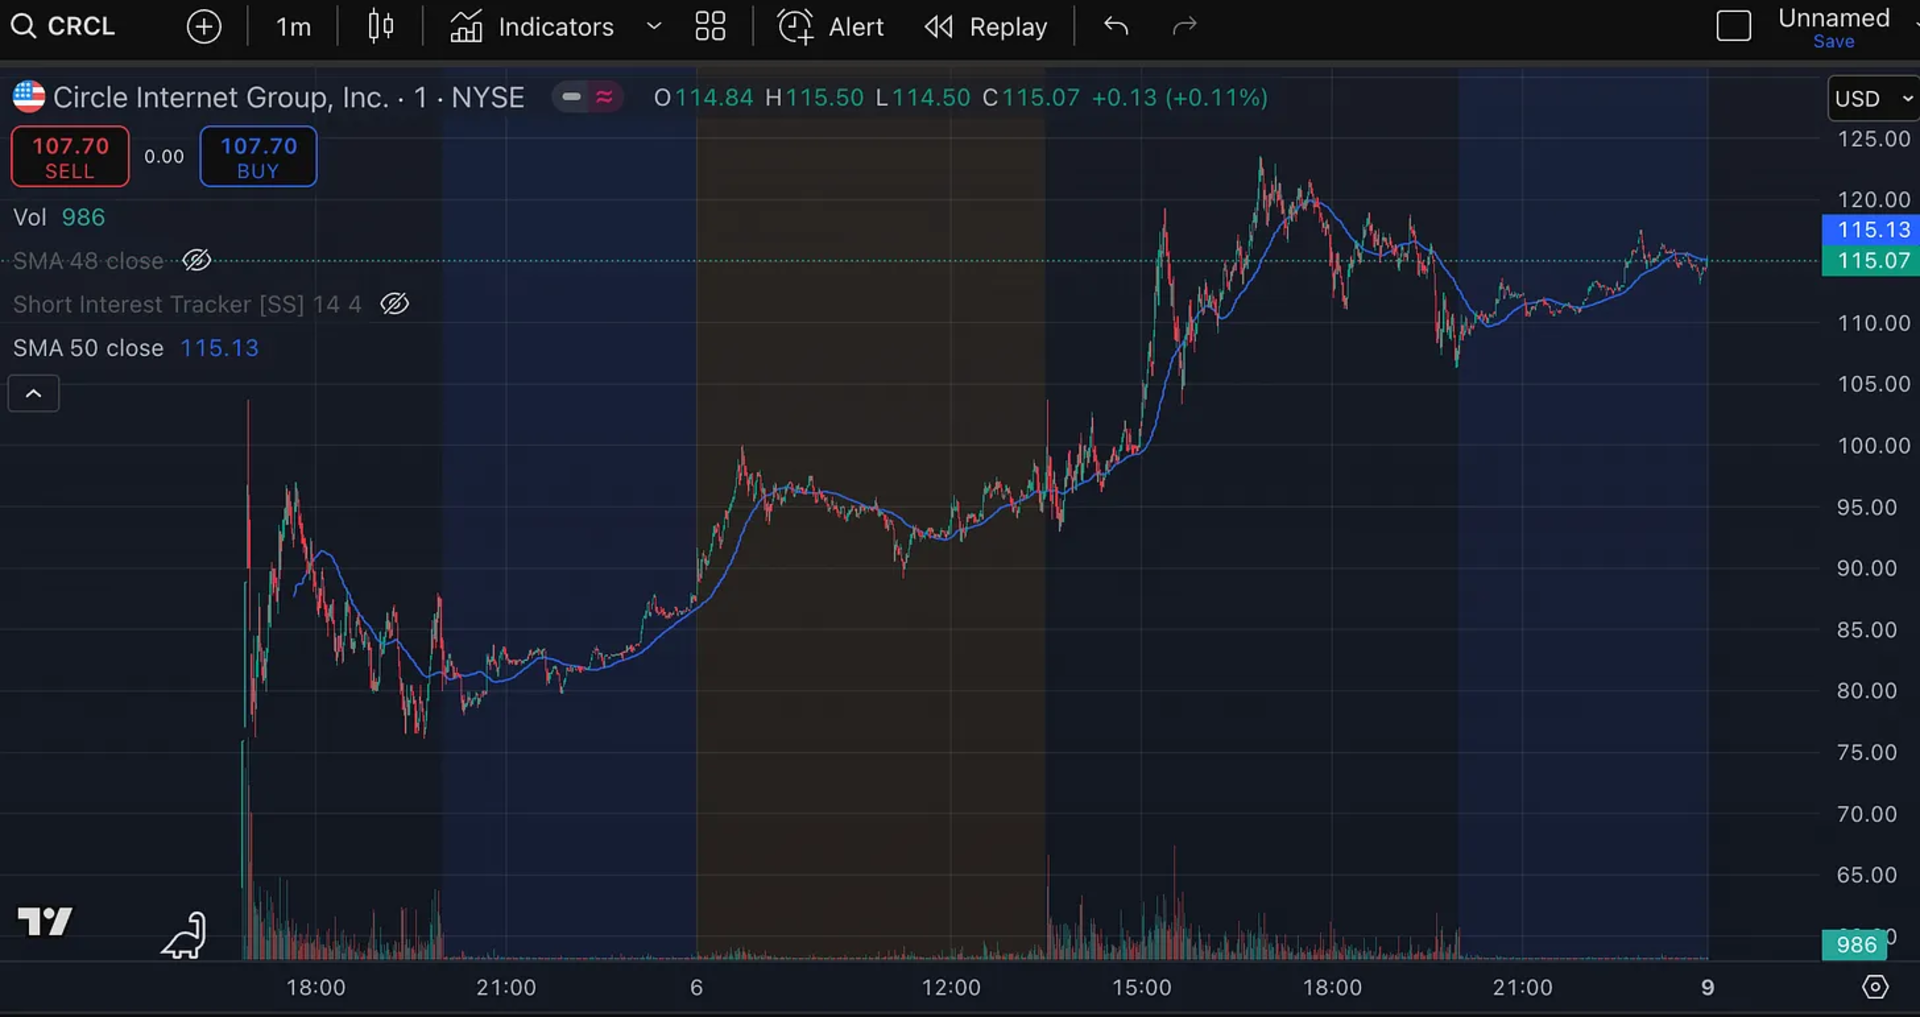Click the 18:00 time axis label on left

pyautogui.click(x=316, y=988)
